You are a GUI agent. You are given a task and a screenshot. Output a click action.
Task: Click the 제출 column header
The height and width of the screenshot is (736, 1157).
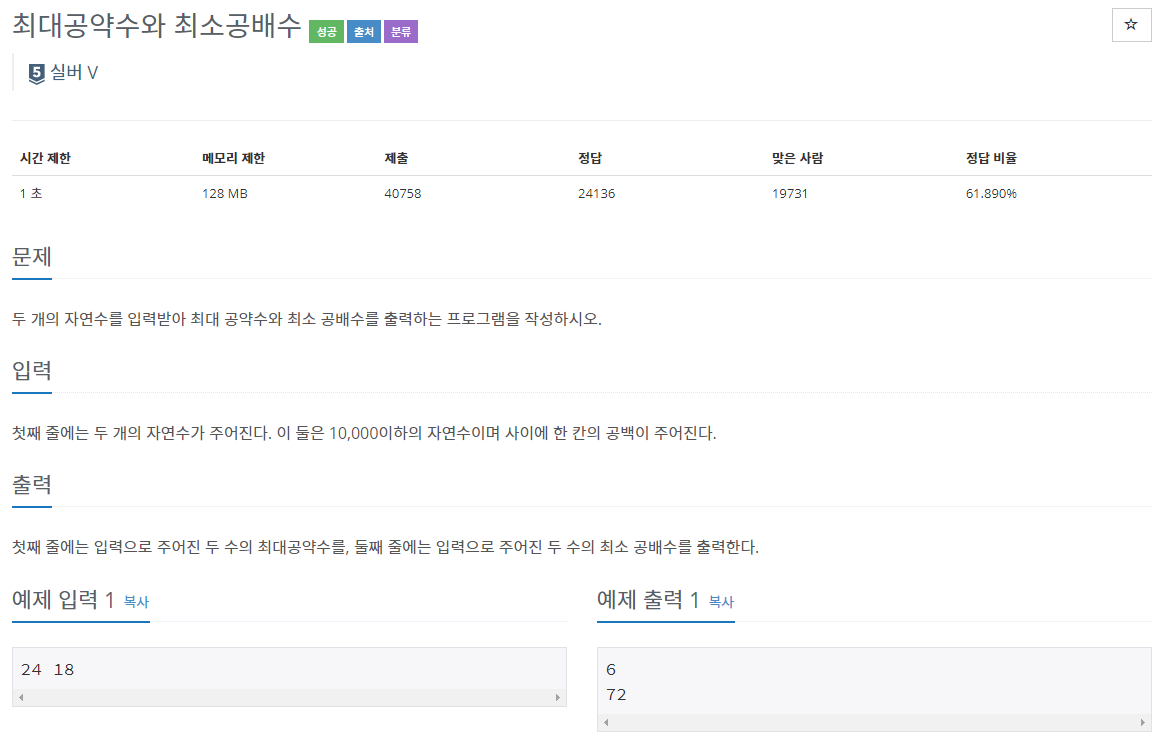pos(396,158)
